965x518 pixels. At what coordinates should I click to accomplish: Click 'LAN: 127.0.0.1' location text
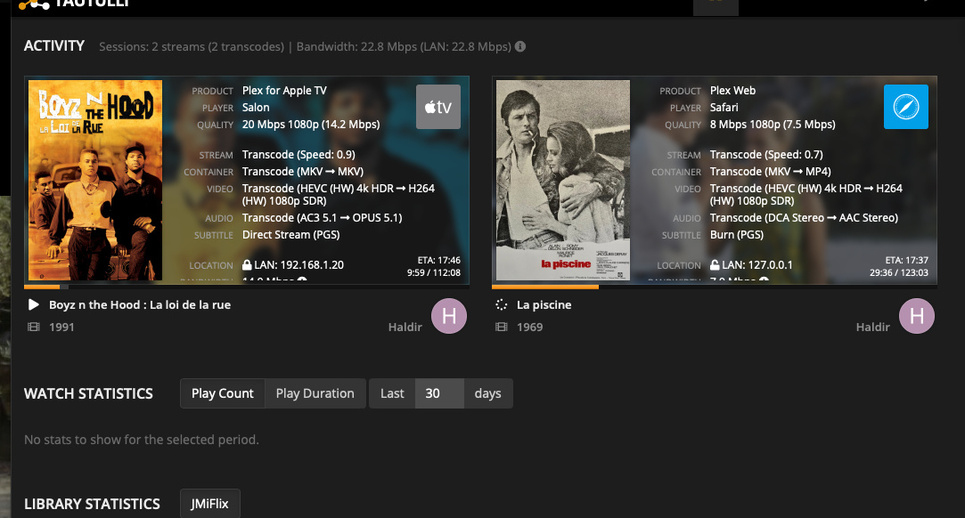point(757,265)
